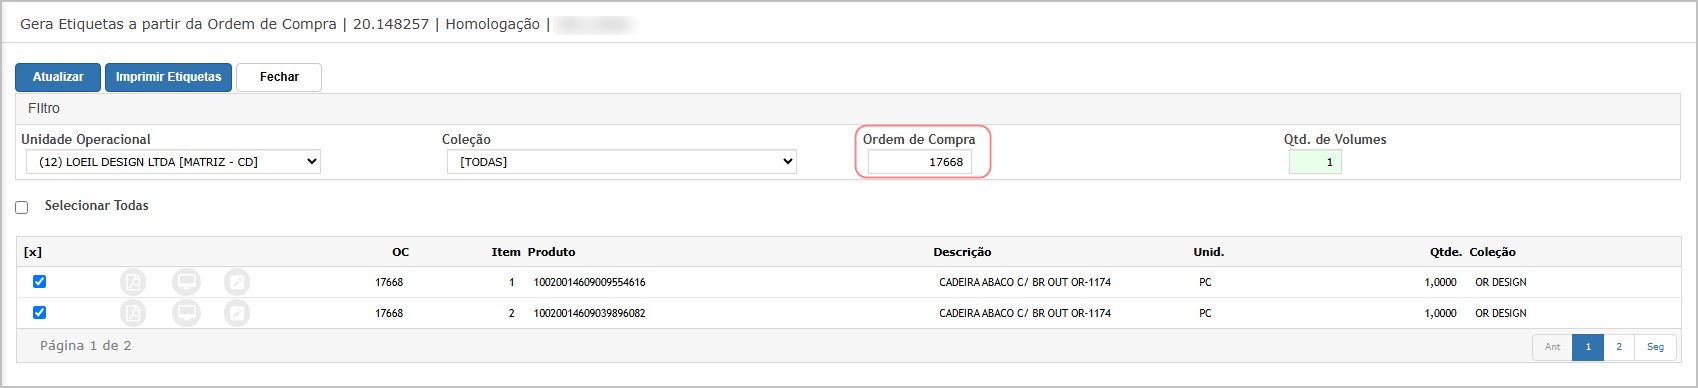Click the Qtde. column header
The width and height of the screenshot is (1698, 388).
1446,252
